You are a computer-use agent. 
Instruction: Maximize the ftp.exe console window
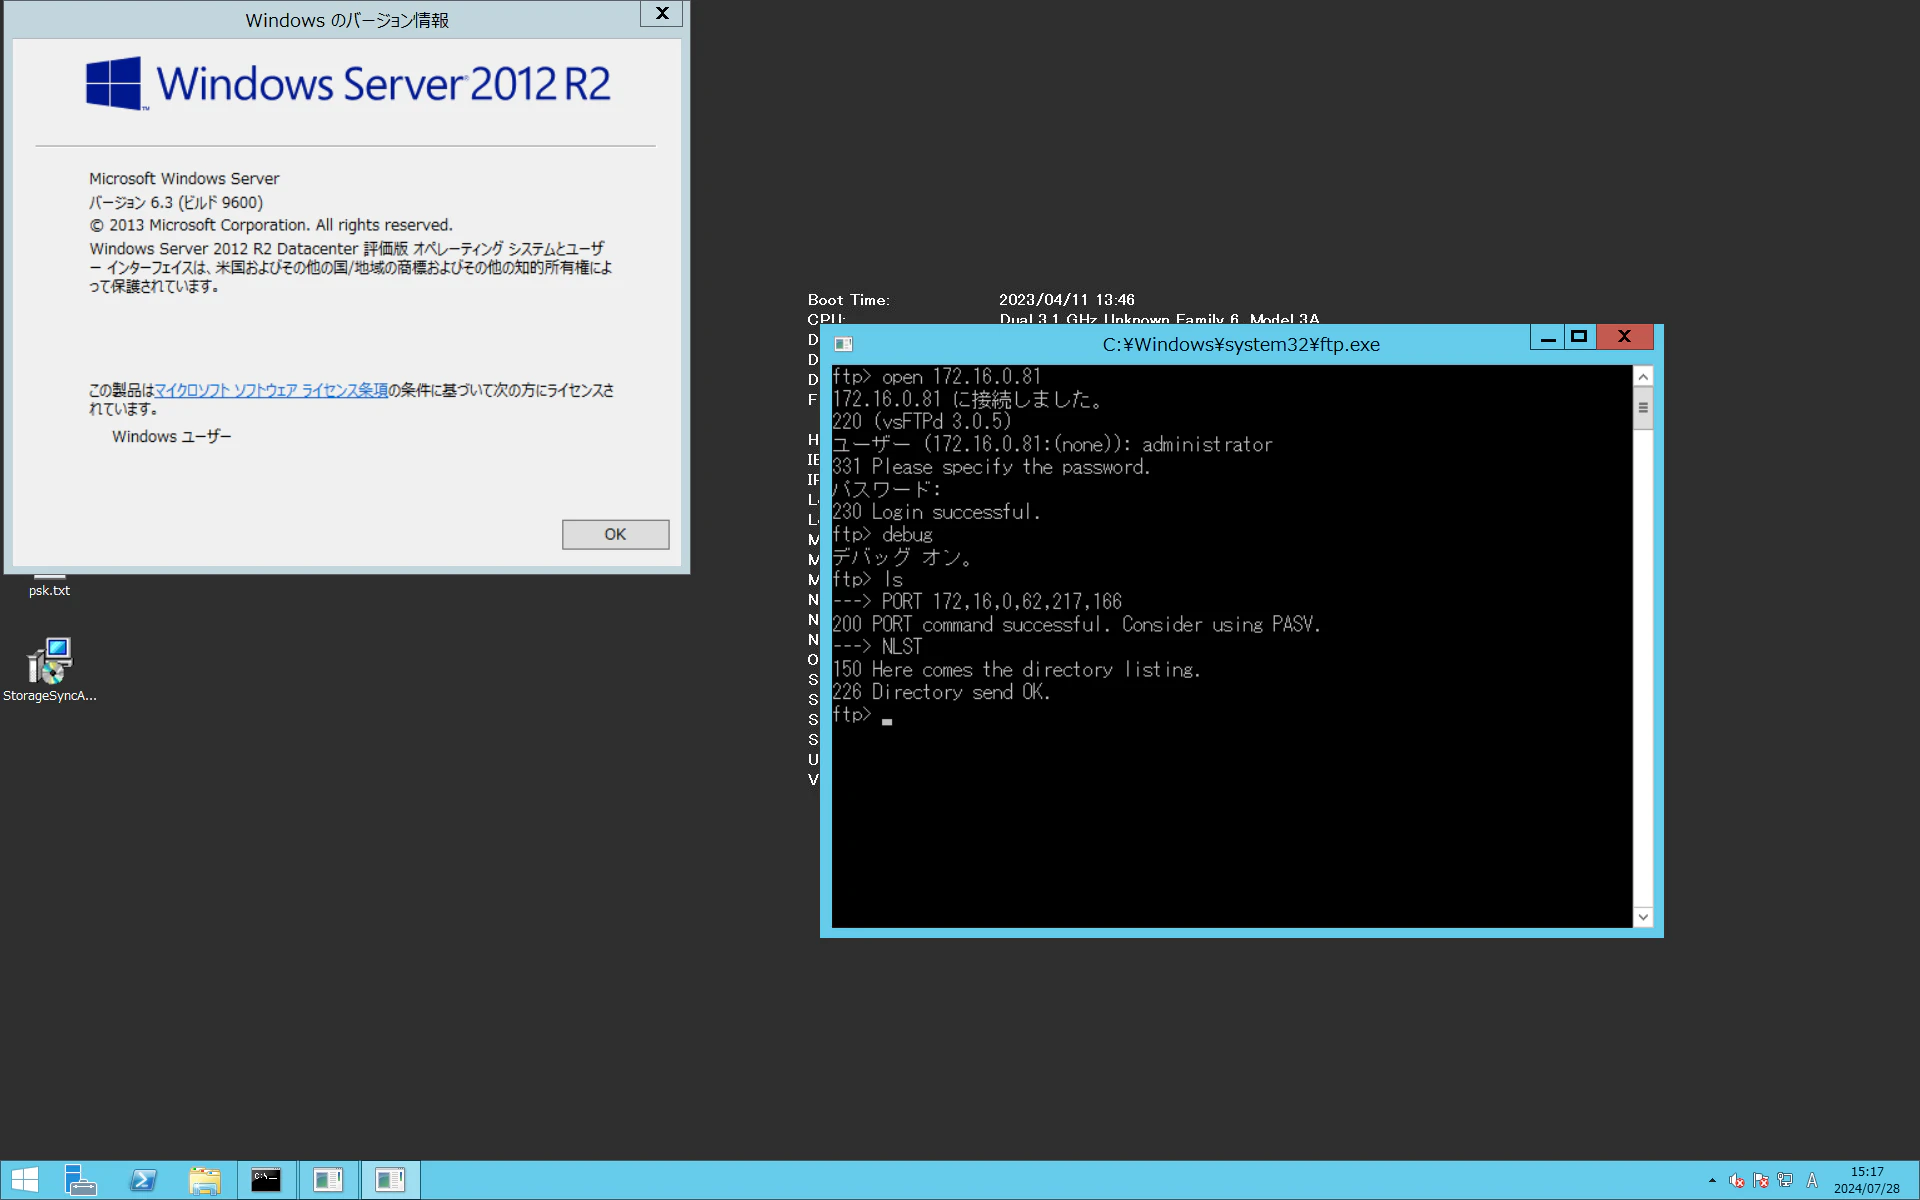[x=1579, y=337]
